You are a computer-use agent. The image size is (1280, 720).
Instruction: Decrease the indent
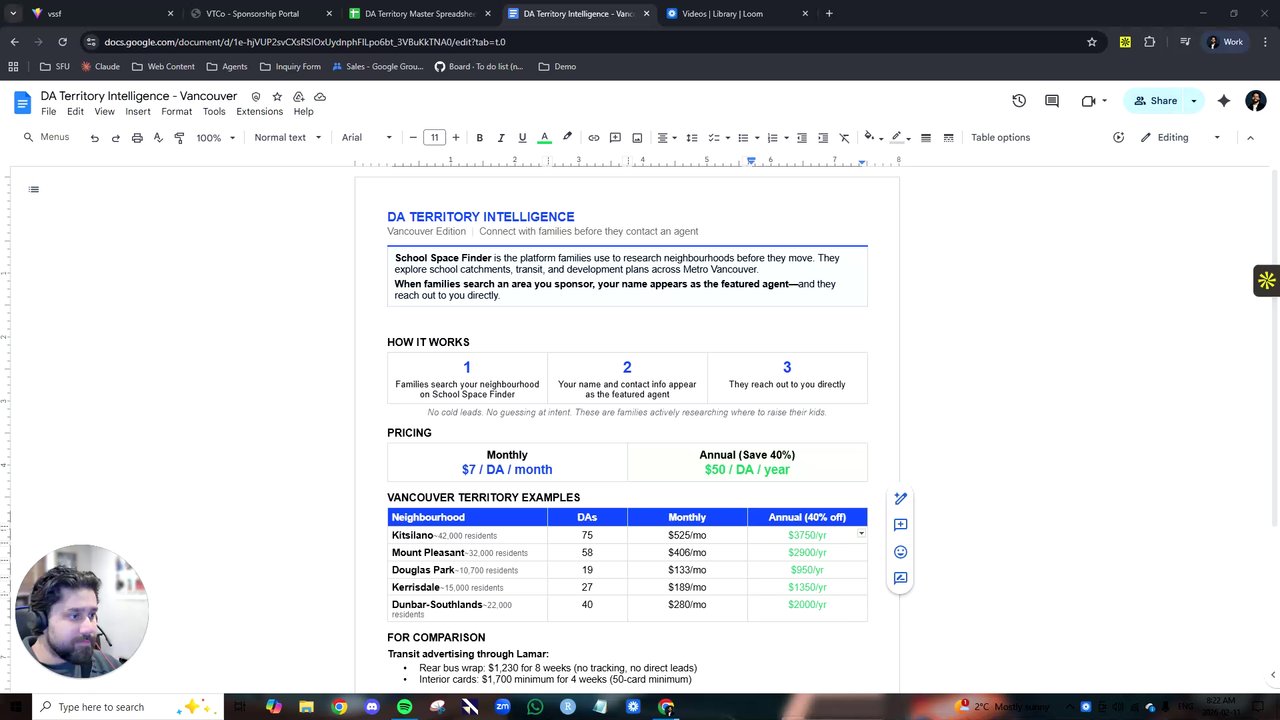[x=801, y=138]
